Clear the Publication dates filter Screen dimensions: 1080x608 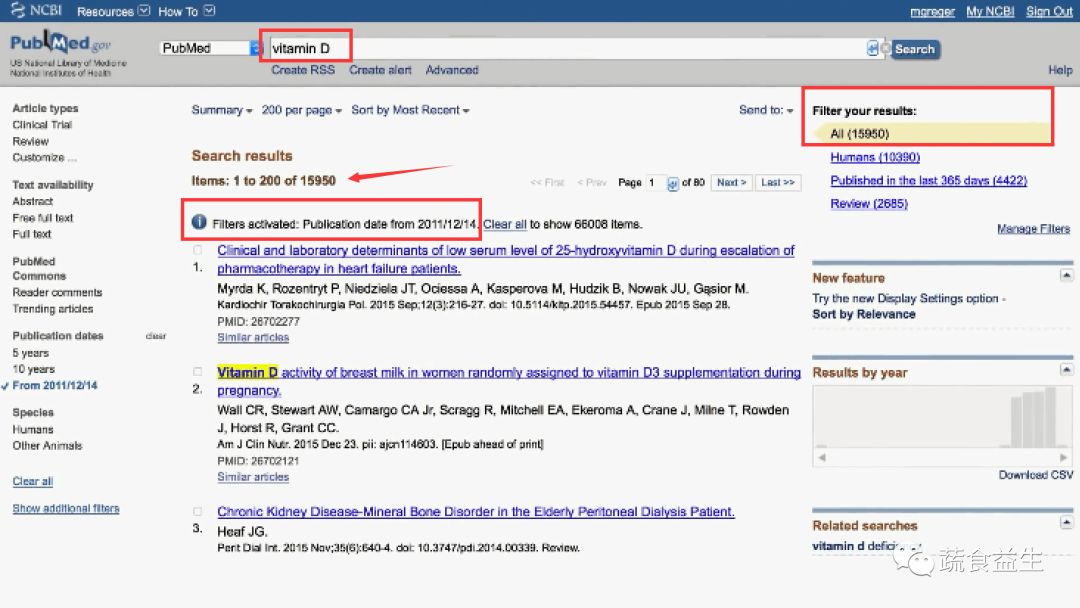click(x=156, y=336)
